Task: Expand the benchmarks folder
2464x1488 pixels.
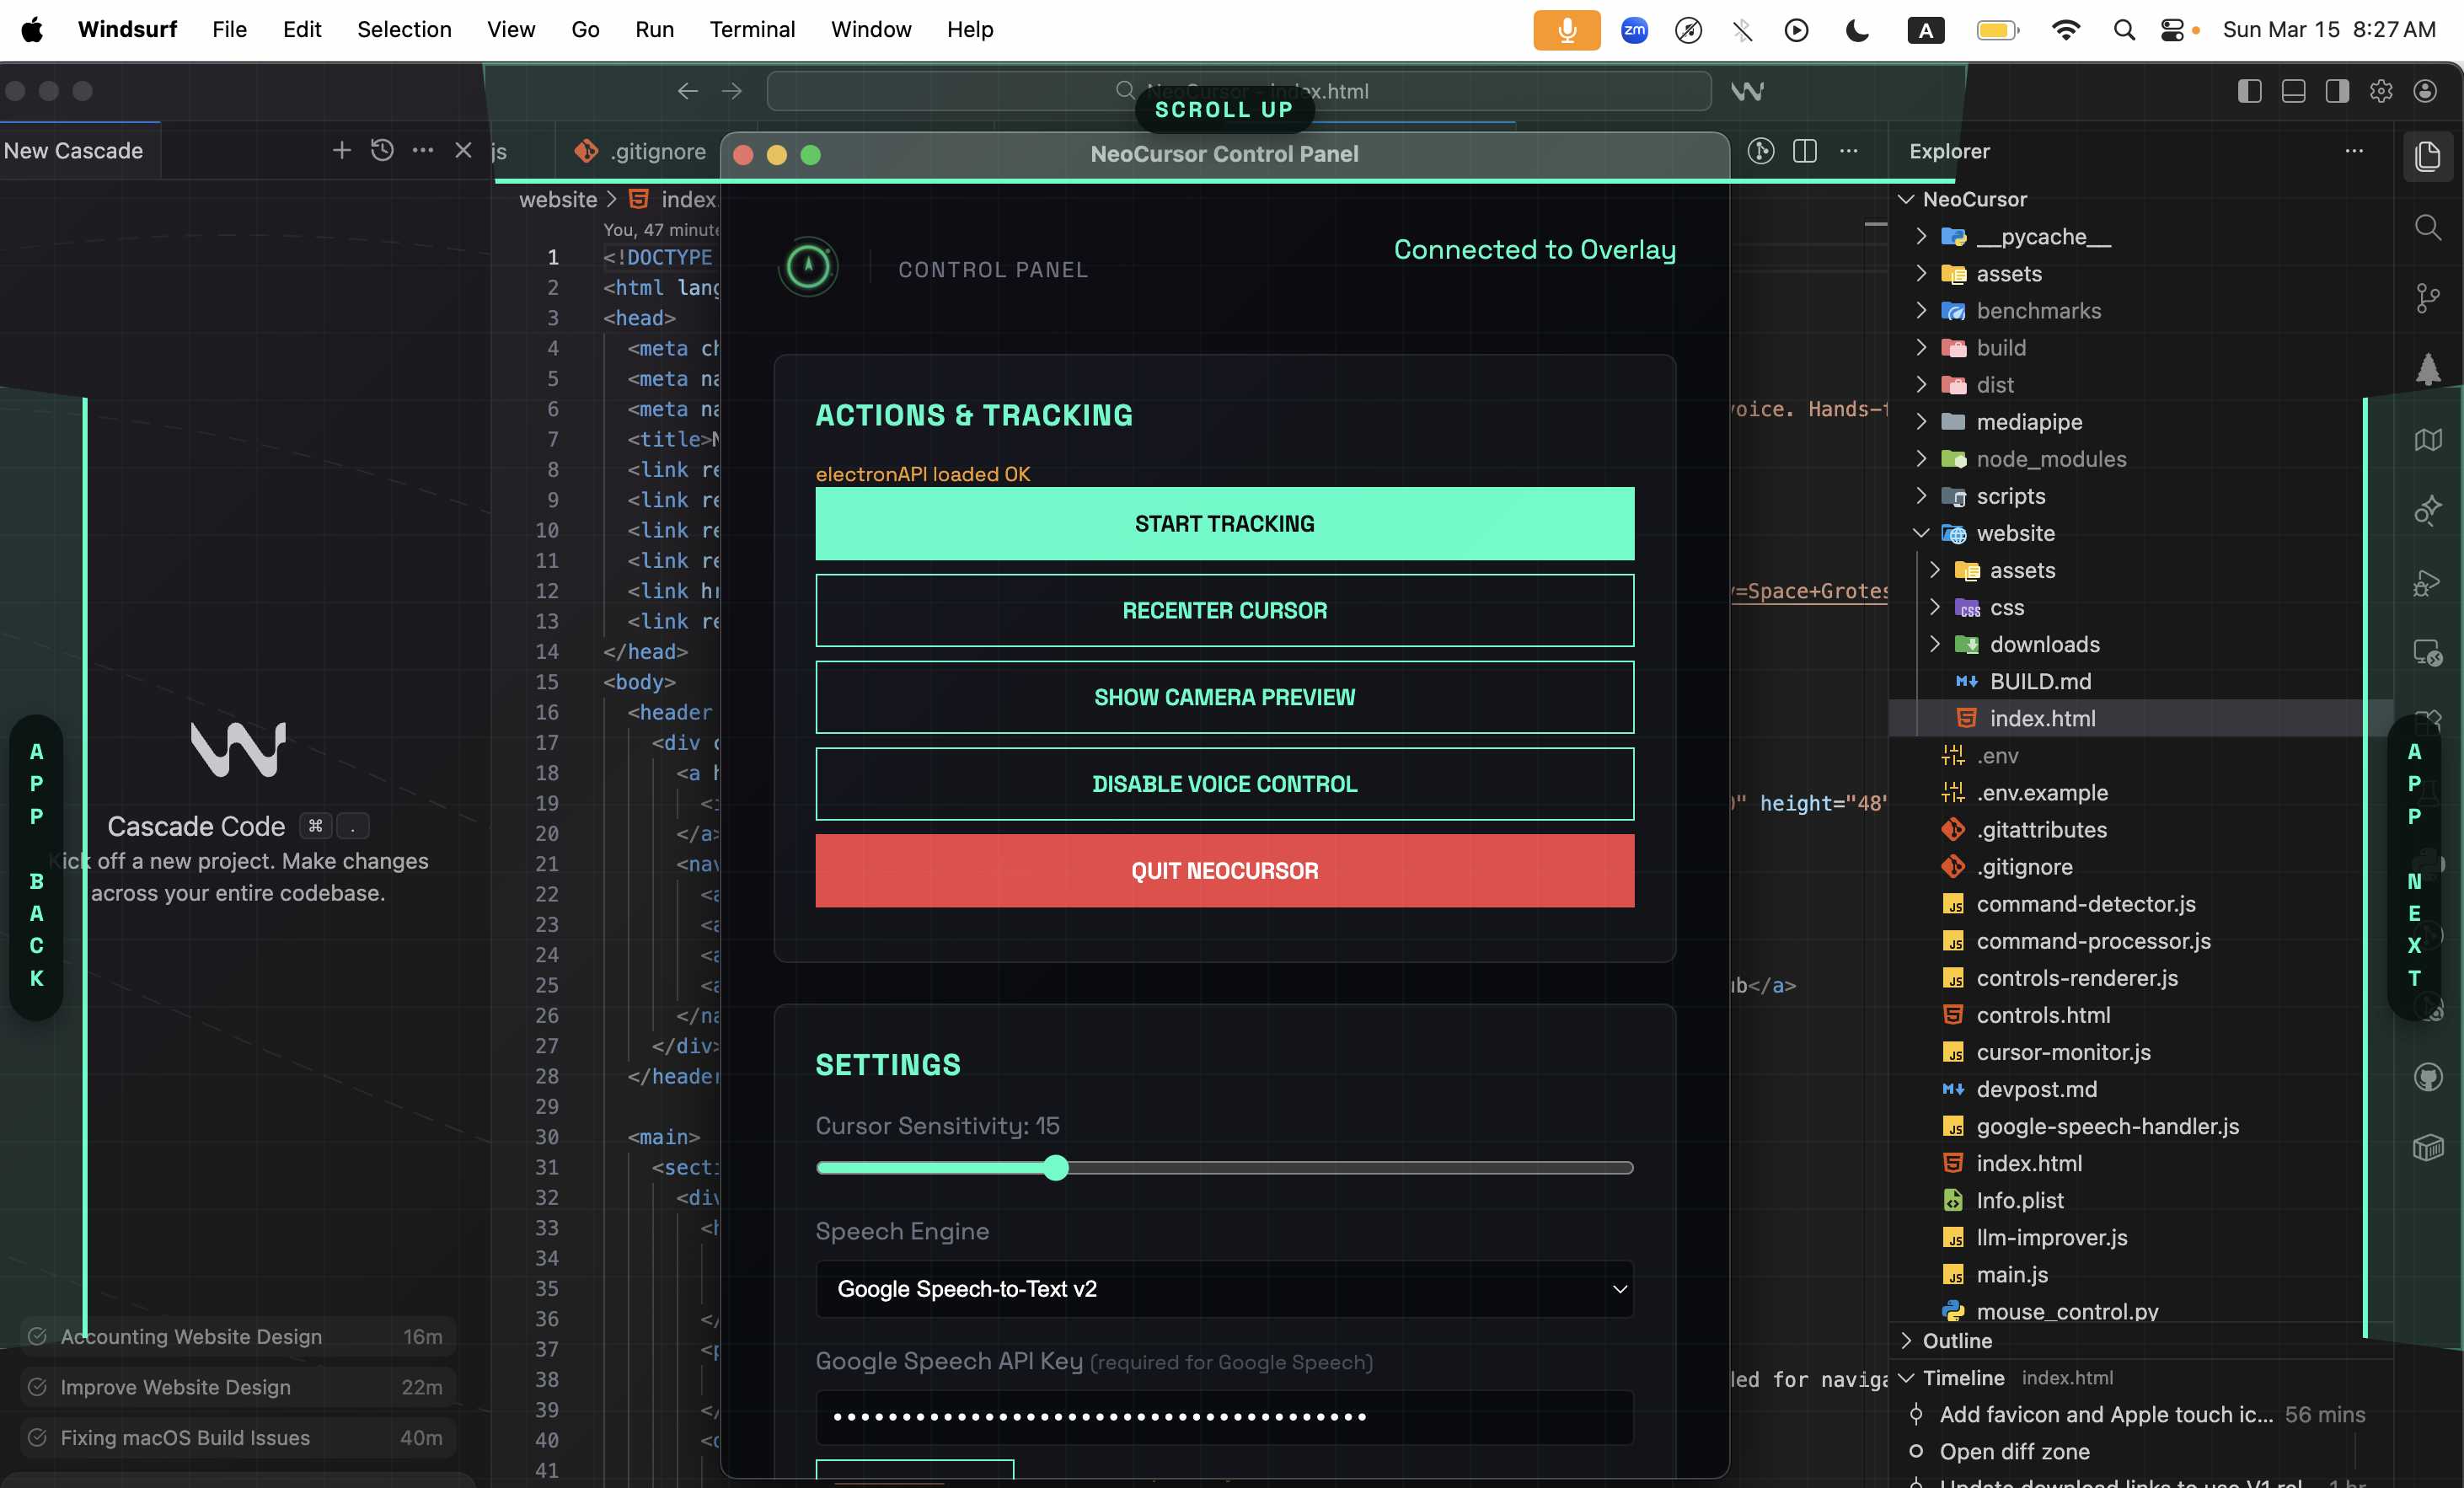Action: tap(2037, 311)
